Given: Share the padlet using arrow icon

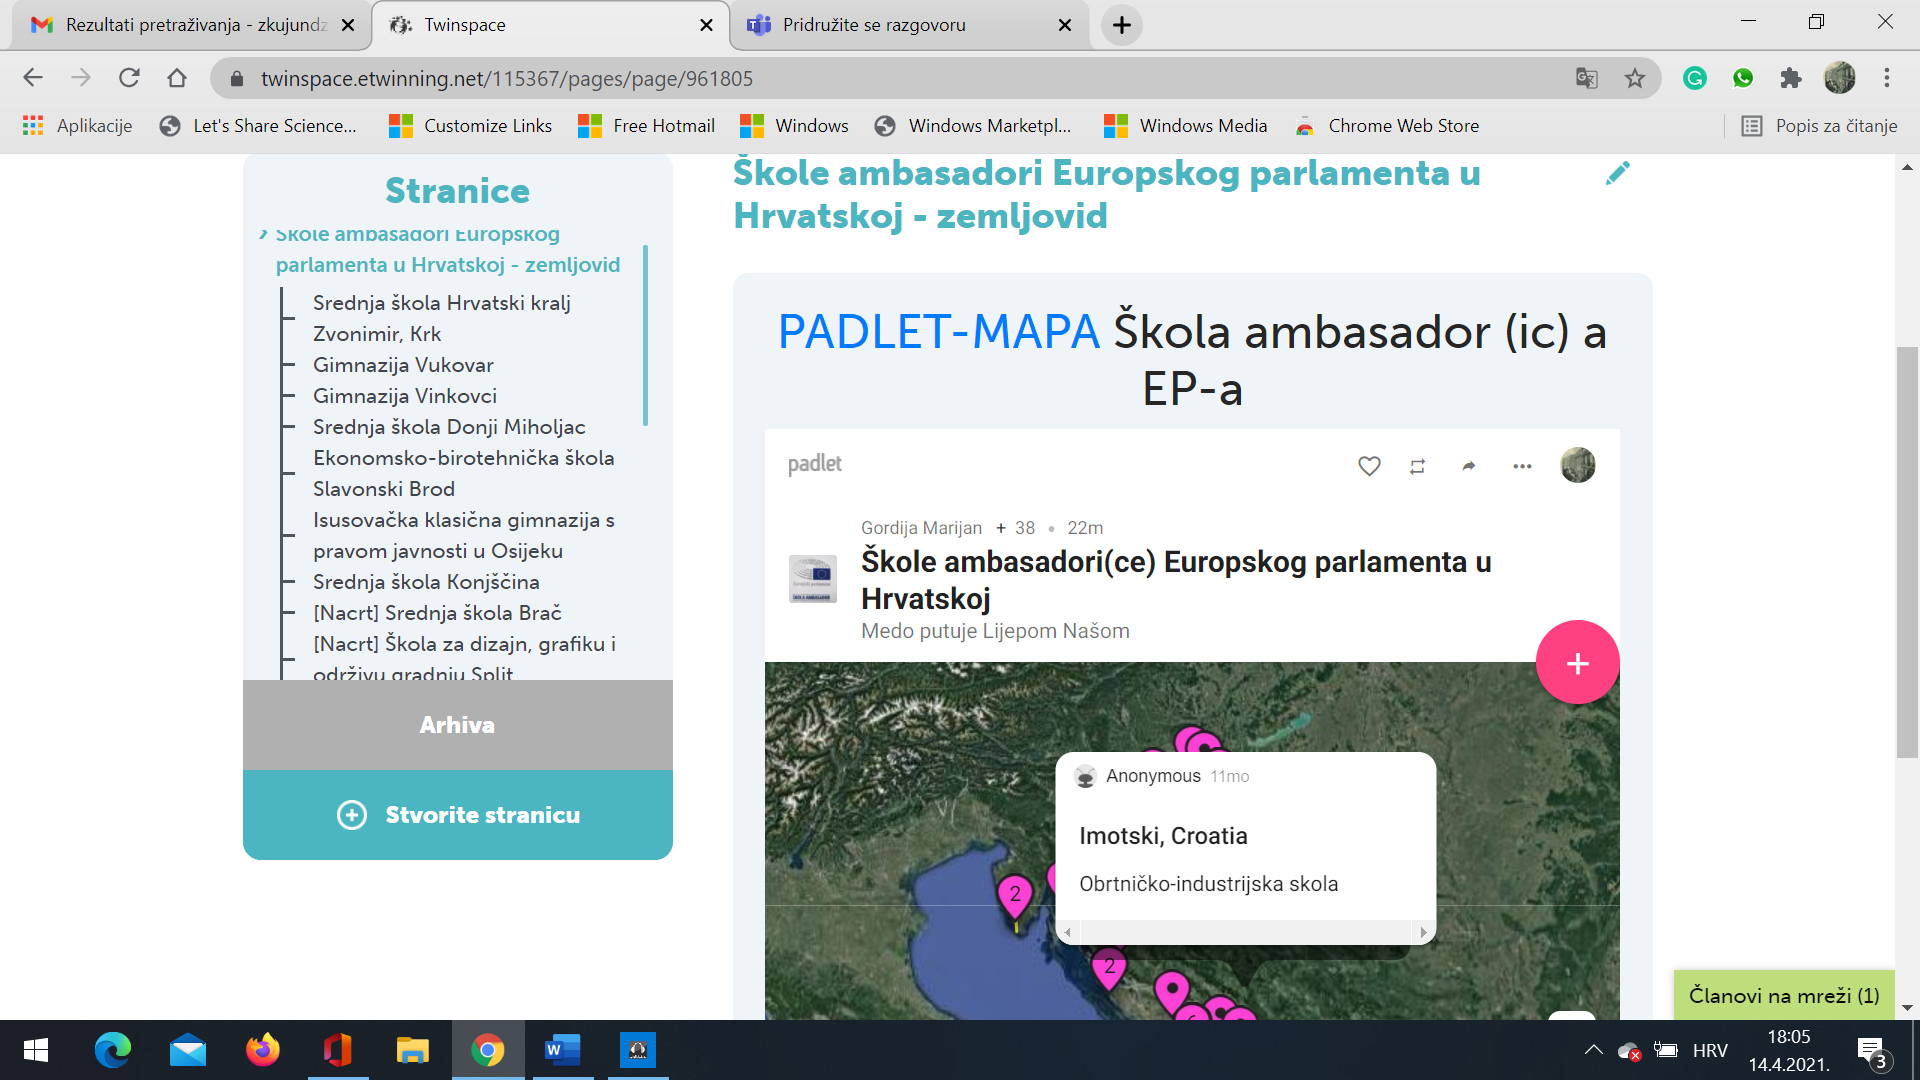Looking at the screenshot, I should 1469,466.
